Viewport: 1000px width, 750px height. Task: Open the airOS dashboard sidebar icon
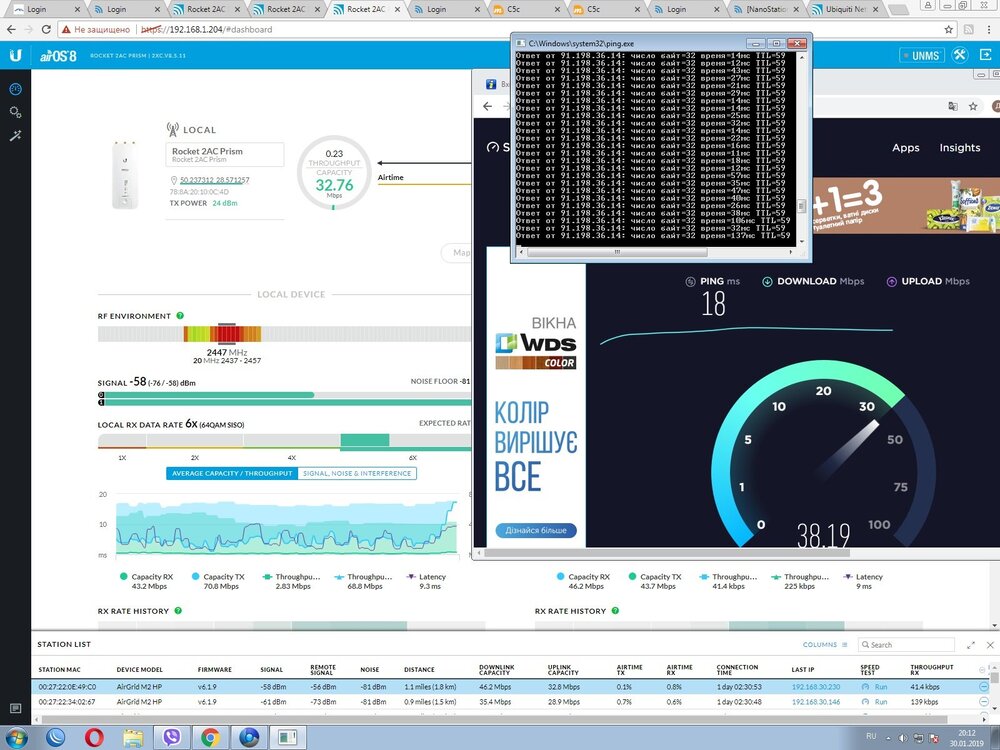[x=15, y=89]
